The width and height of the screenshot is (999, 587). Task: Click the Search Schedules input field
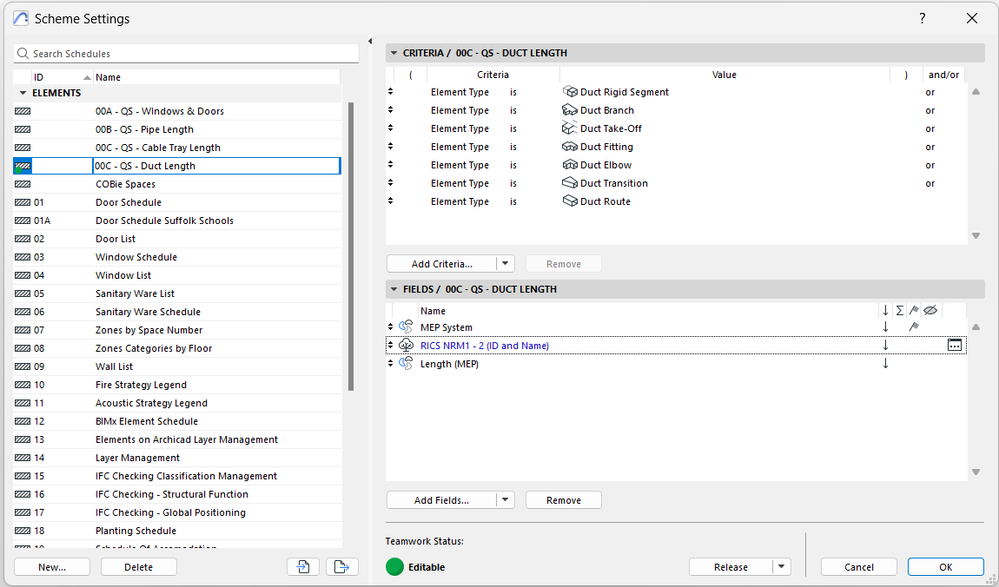[x=186, y=54]
